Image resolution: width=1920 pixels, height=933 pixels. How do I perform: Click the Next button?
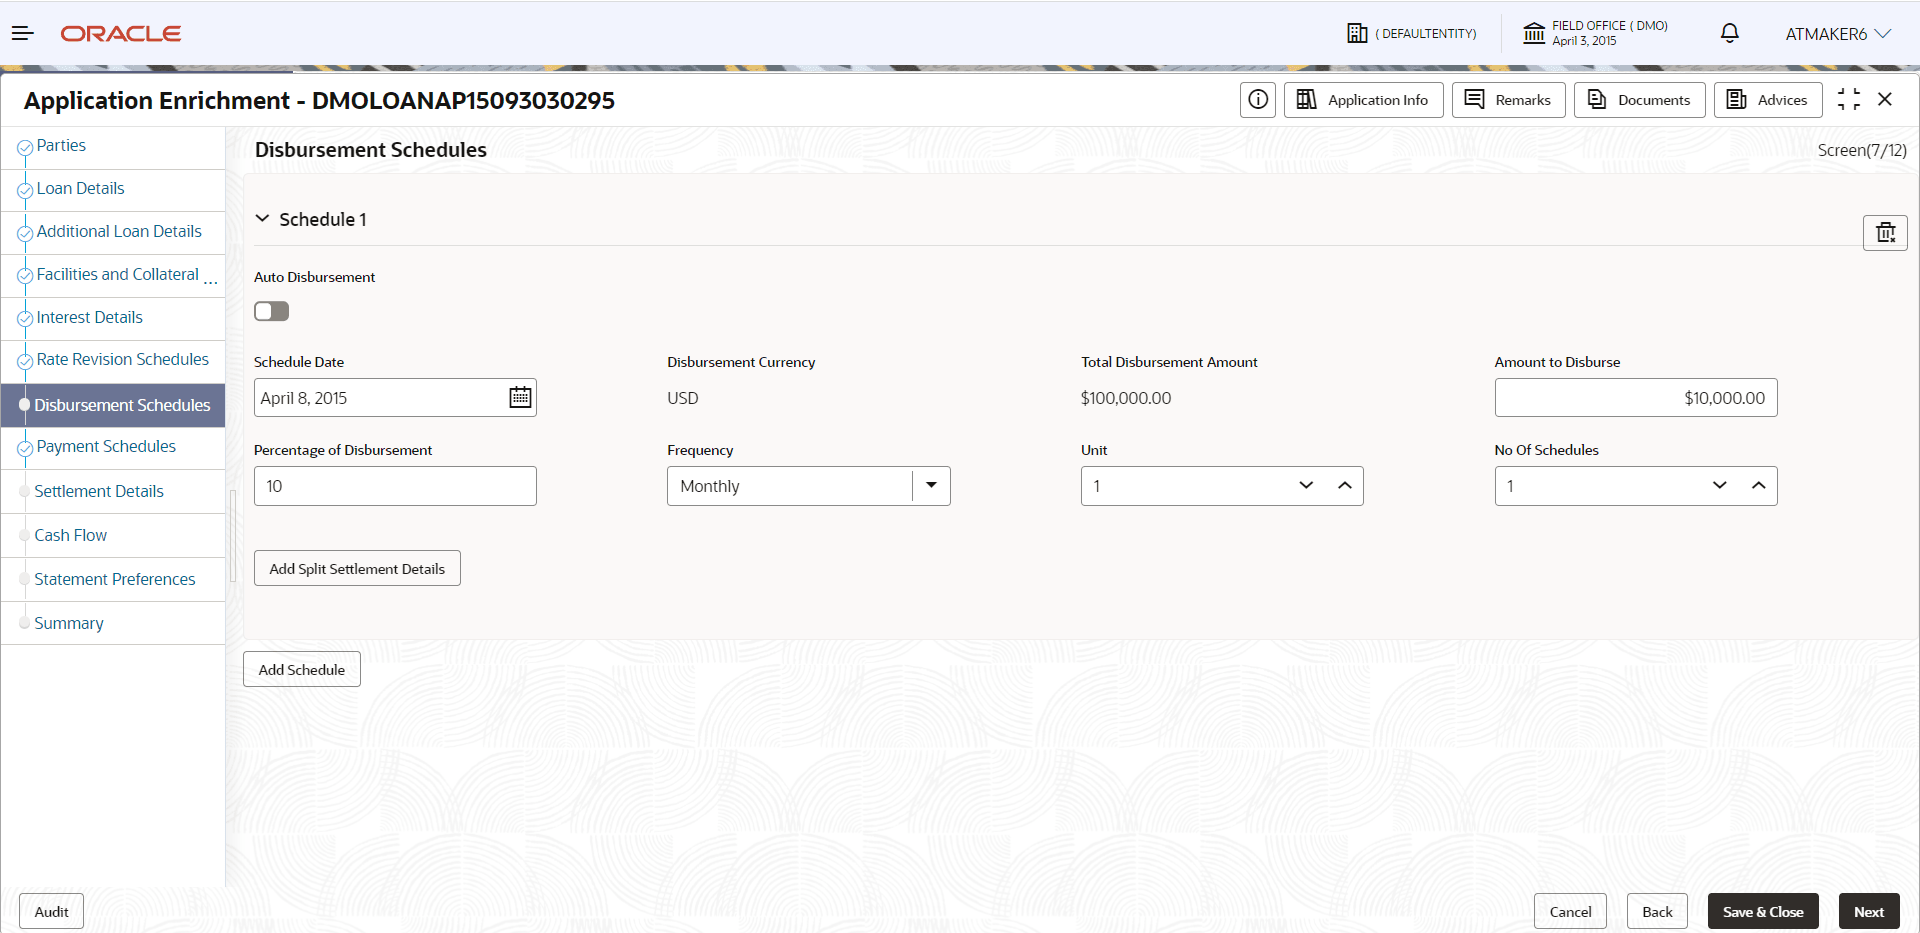coord(1869,912)
